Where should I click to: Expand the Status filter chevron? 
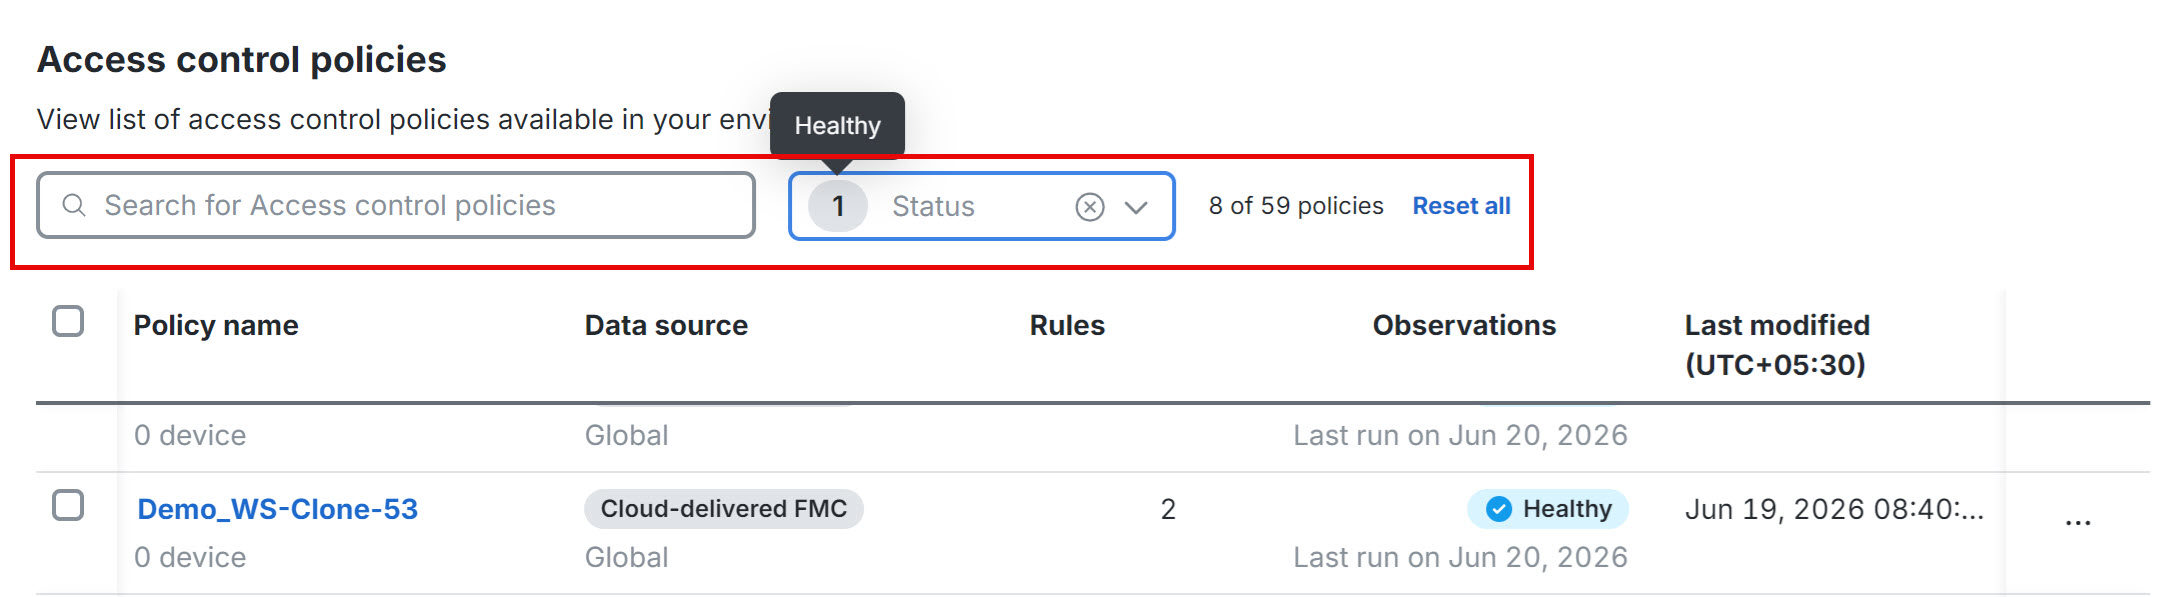[x=1135, y=207]
